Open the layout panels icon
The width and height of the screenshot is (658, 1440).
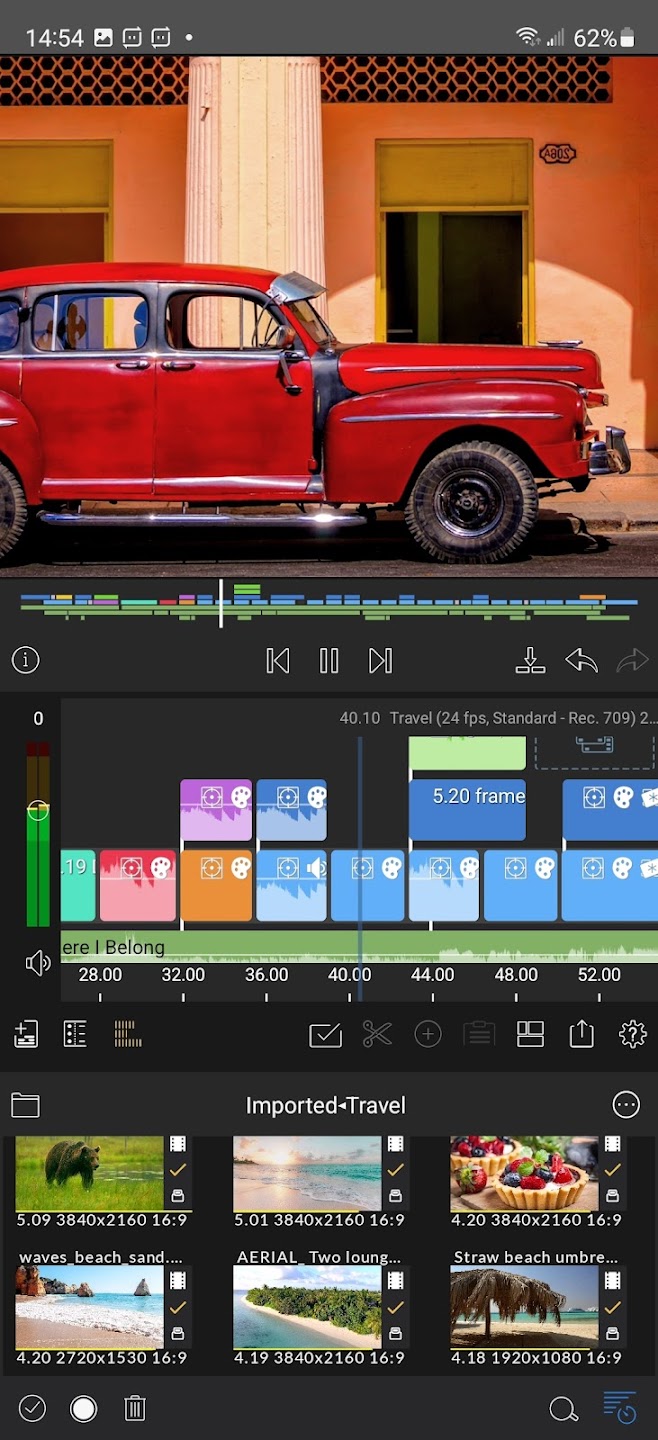[530, 1034]
